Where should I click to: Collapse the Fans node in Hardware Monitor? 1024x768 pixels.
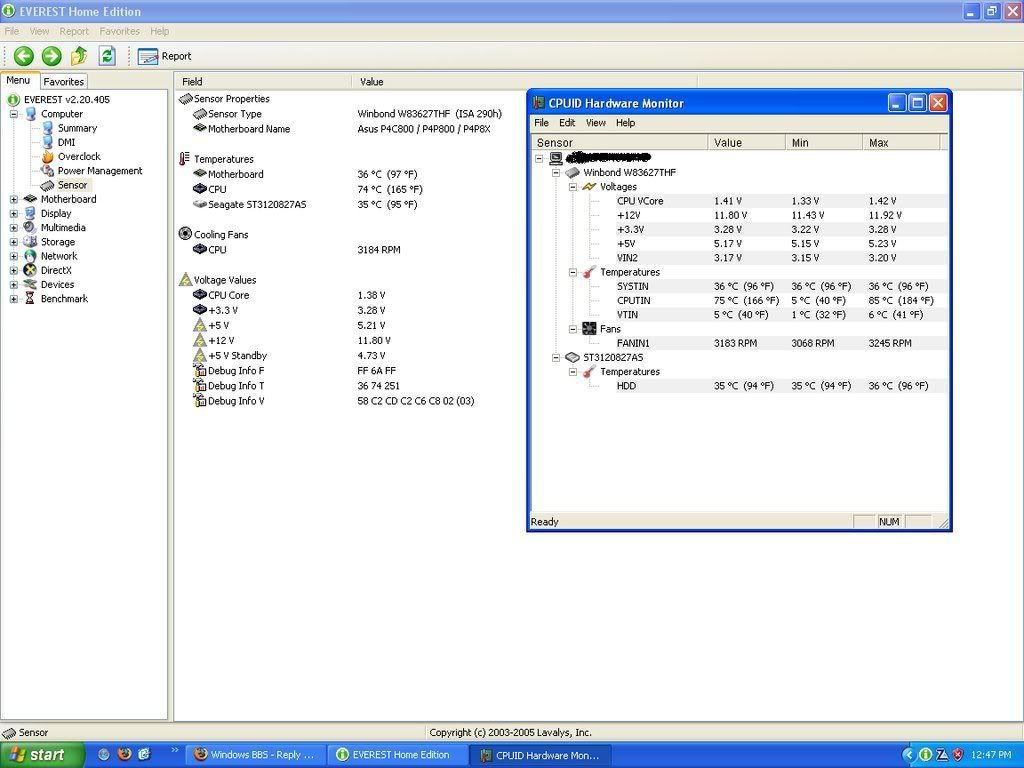click(x=573, y=329)
